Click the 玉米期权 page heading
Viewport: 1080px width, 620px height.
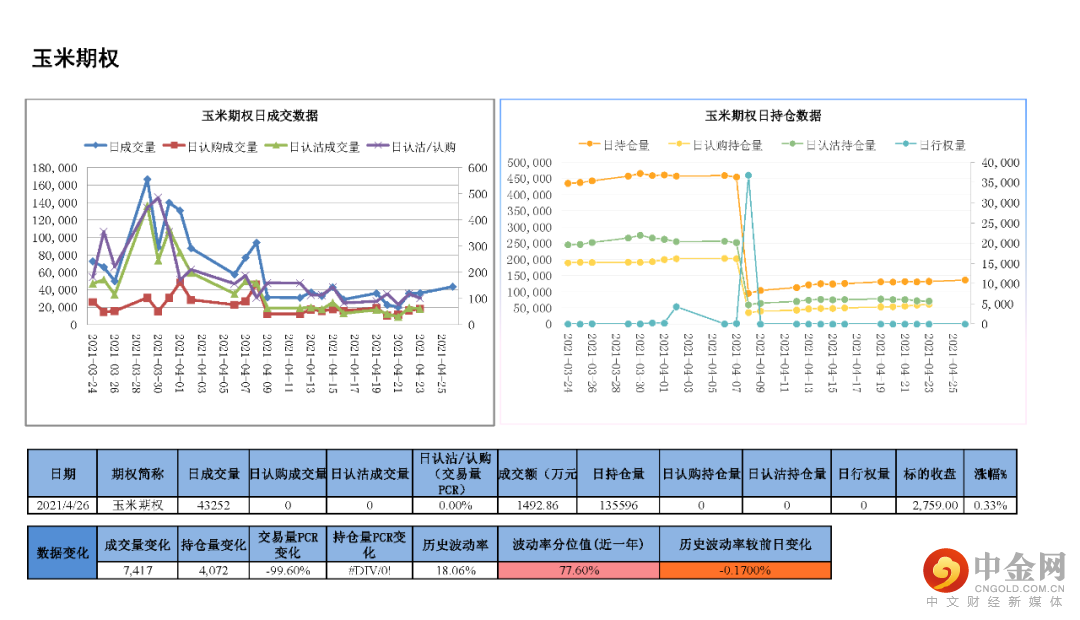coord(76,59)
